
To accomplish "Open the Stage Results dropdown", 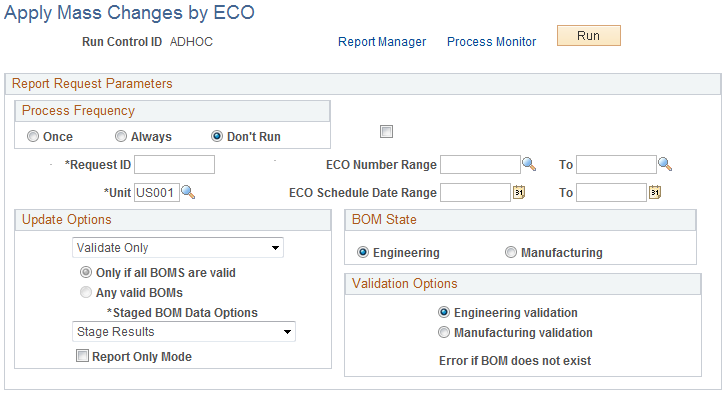I will pyautogui.click(x=184, y=332).
